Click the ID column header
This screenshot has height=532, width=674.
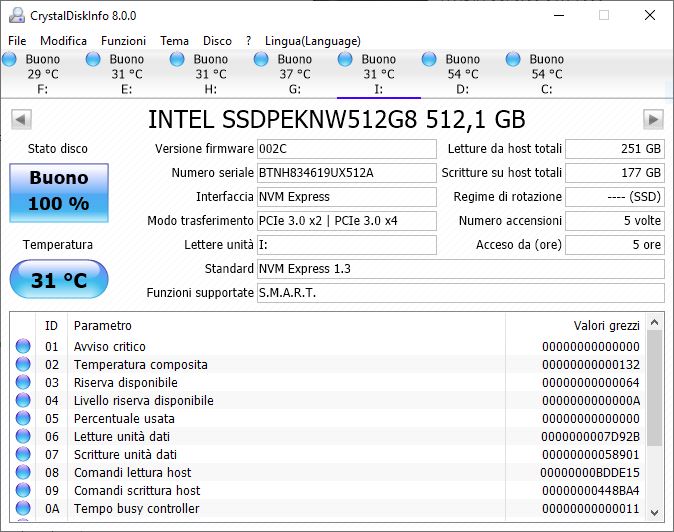51,326
